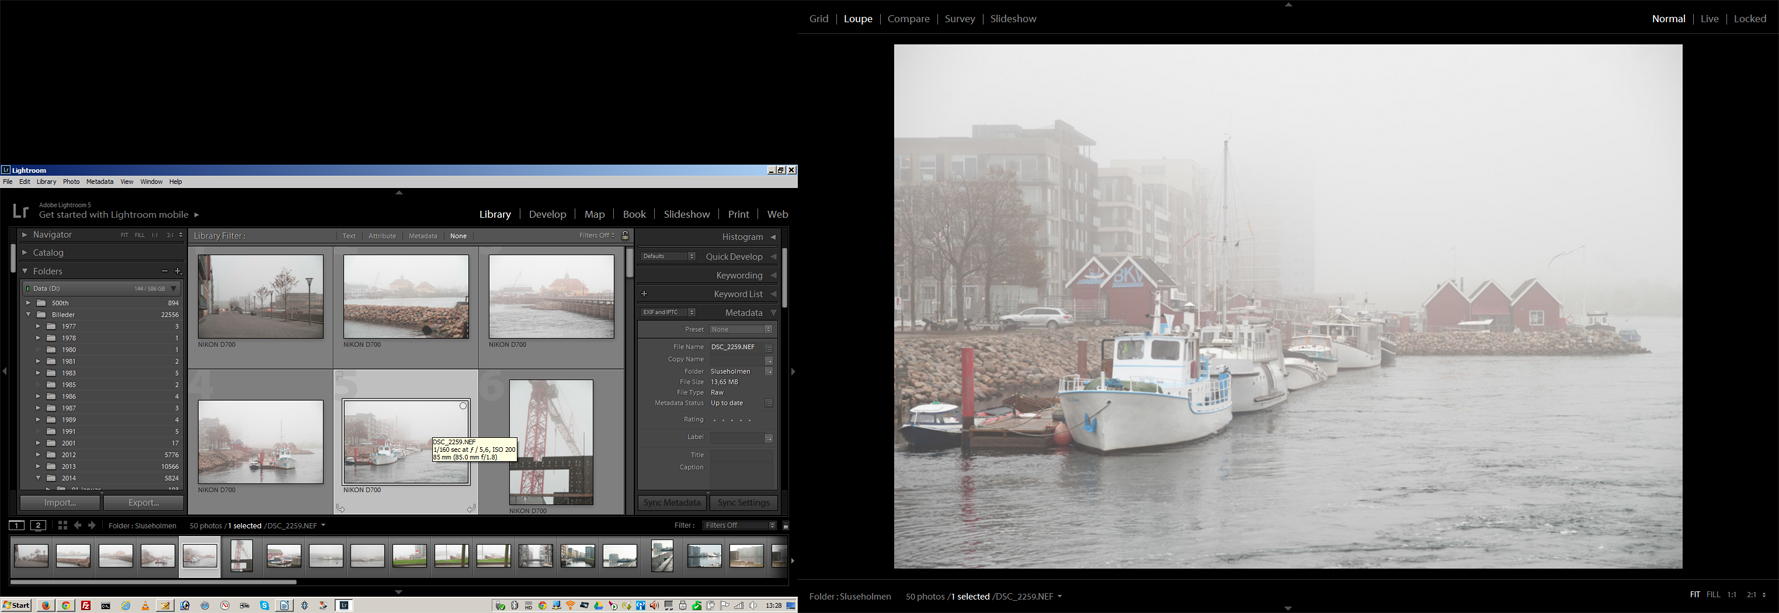This screenshot has height=613, width=1779.
Task: Switch to the Map module
Action: 594,214
